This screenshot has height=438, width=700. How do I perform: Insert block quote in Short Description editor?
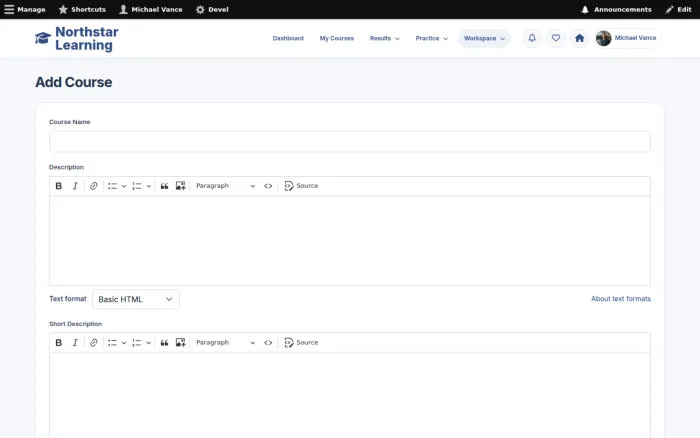[x=164, y=342]
